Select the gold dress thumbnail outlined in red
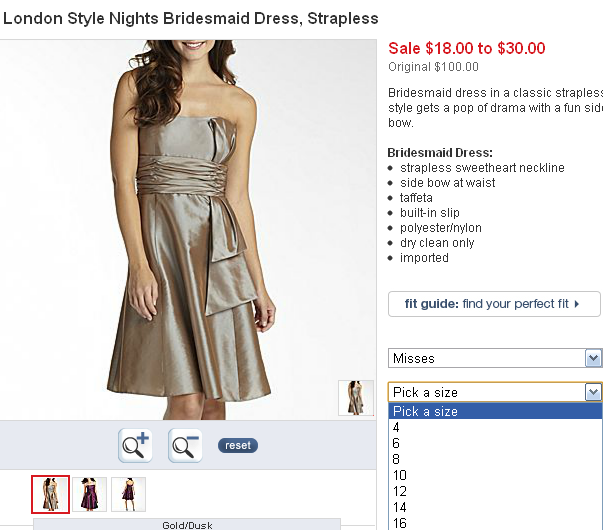 point(50,494)
